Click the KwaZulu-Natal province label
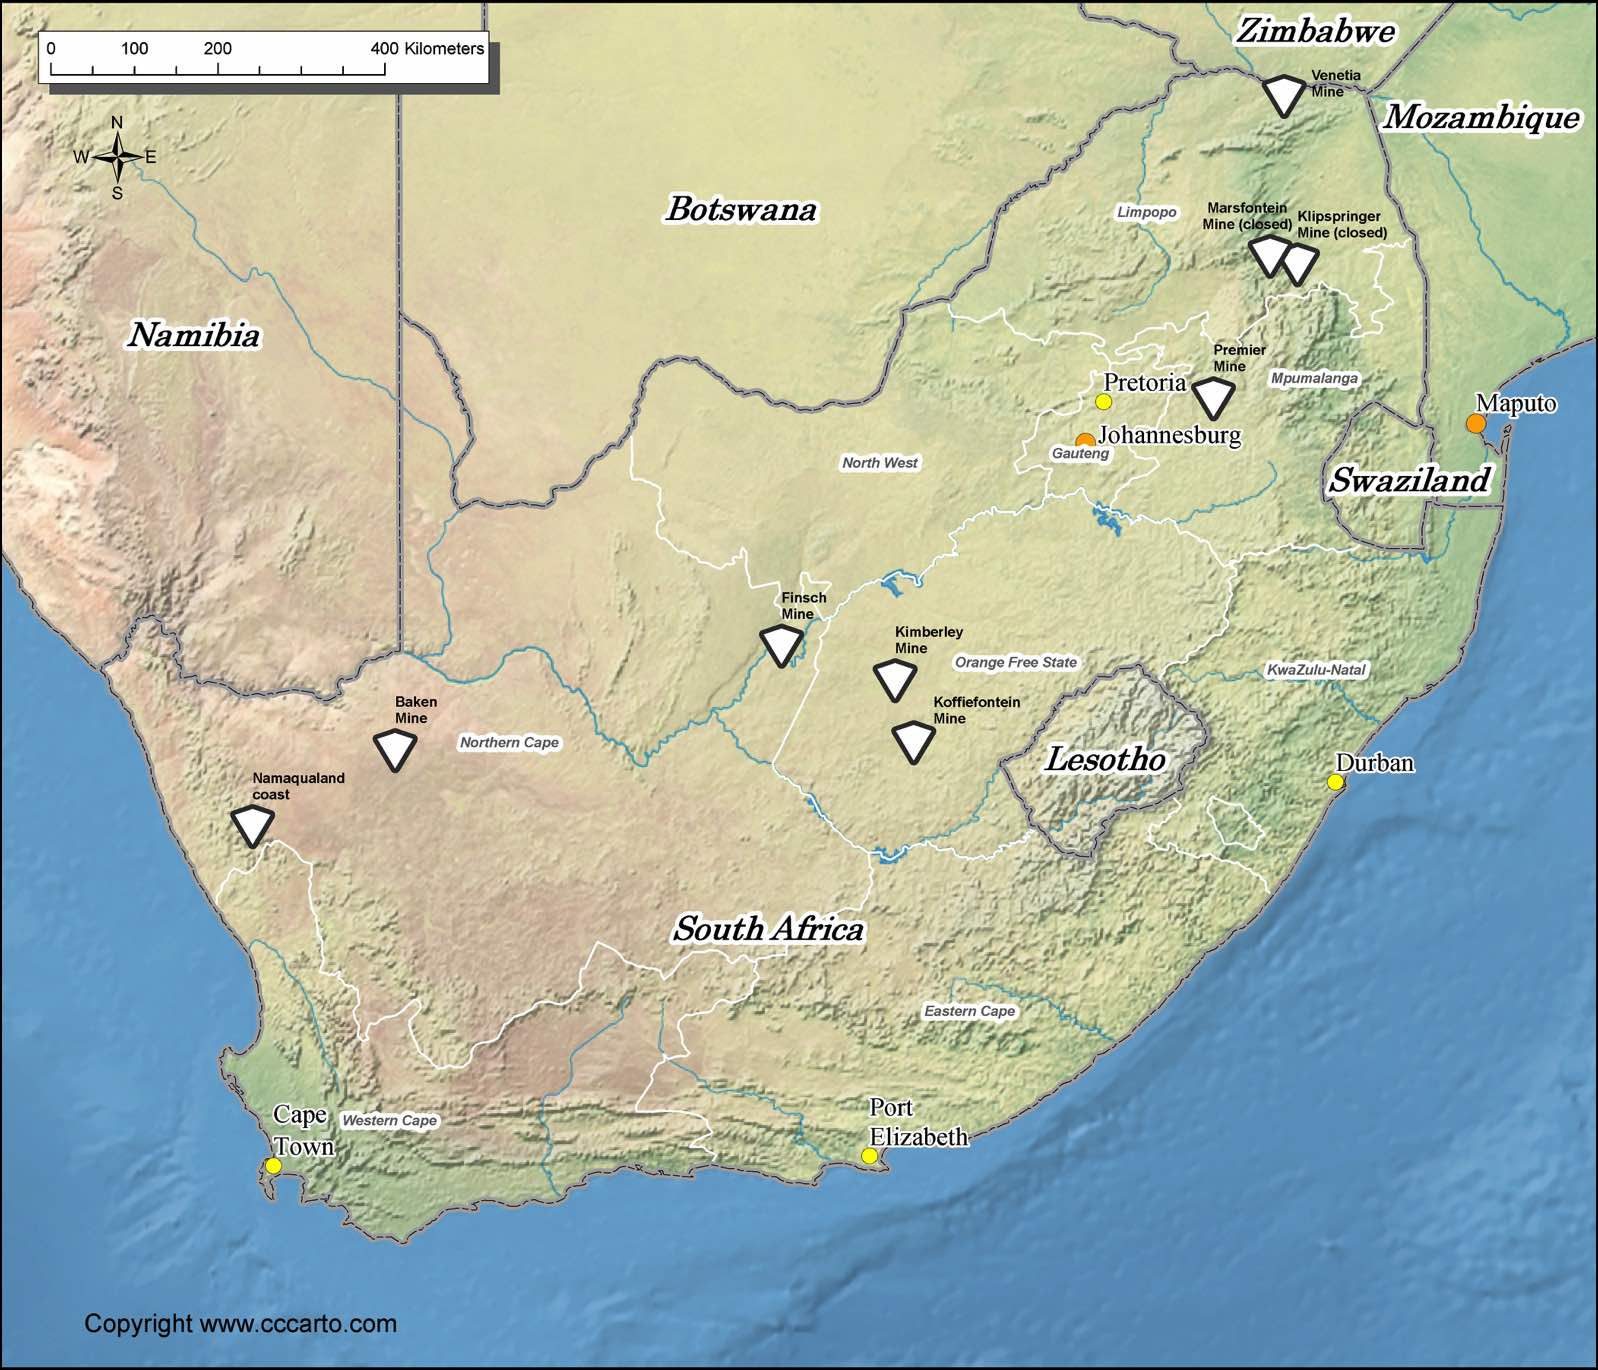The width and height of the screenshot is (1598, 1370). [1315, 670]
